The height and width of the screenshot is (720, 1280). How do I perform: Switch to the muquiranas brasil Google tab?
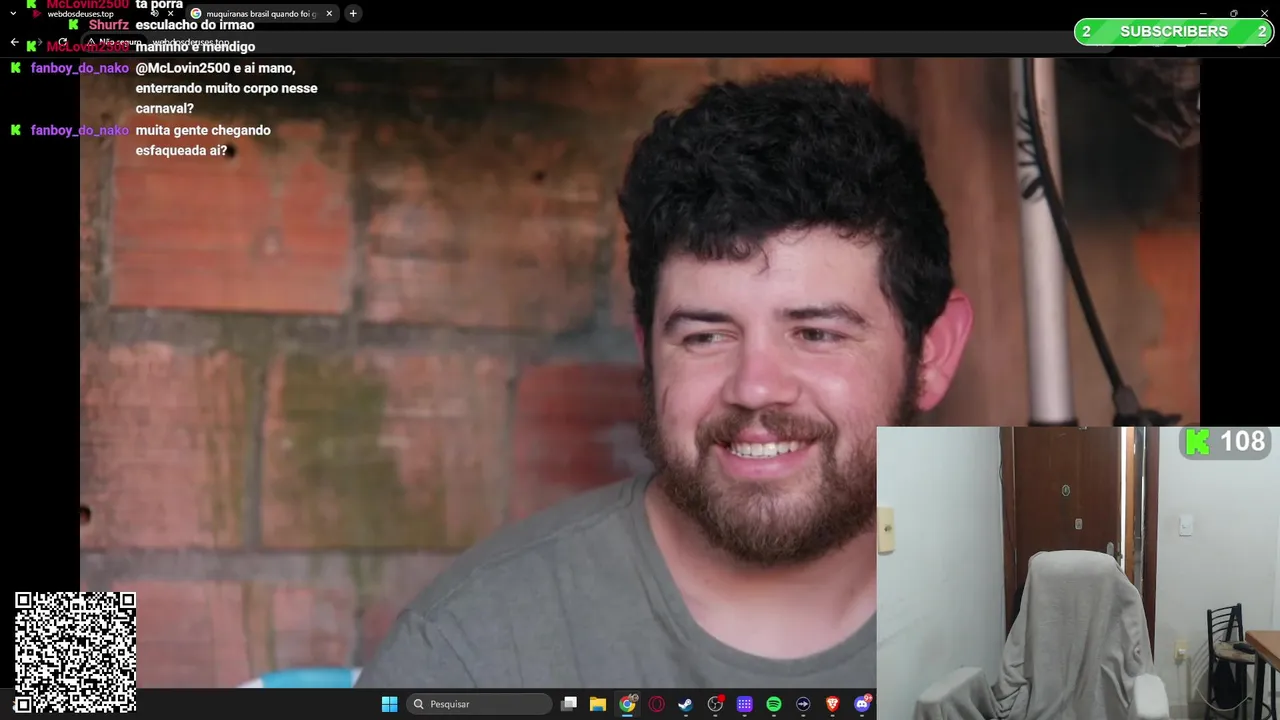click(262, 14)
